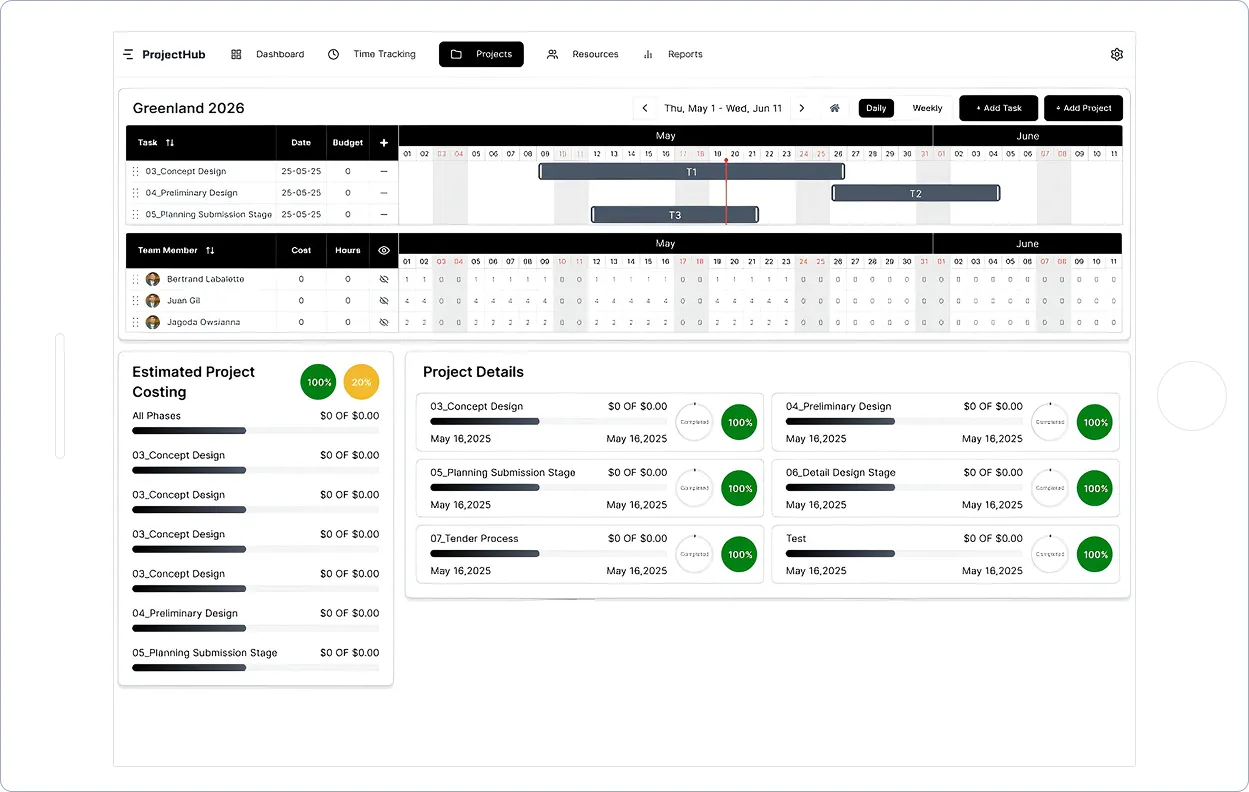Grab the drag handle for 04_Preliminary Design
The height and width of the screenshot is (792, 1249).
[x=136, y=193]
